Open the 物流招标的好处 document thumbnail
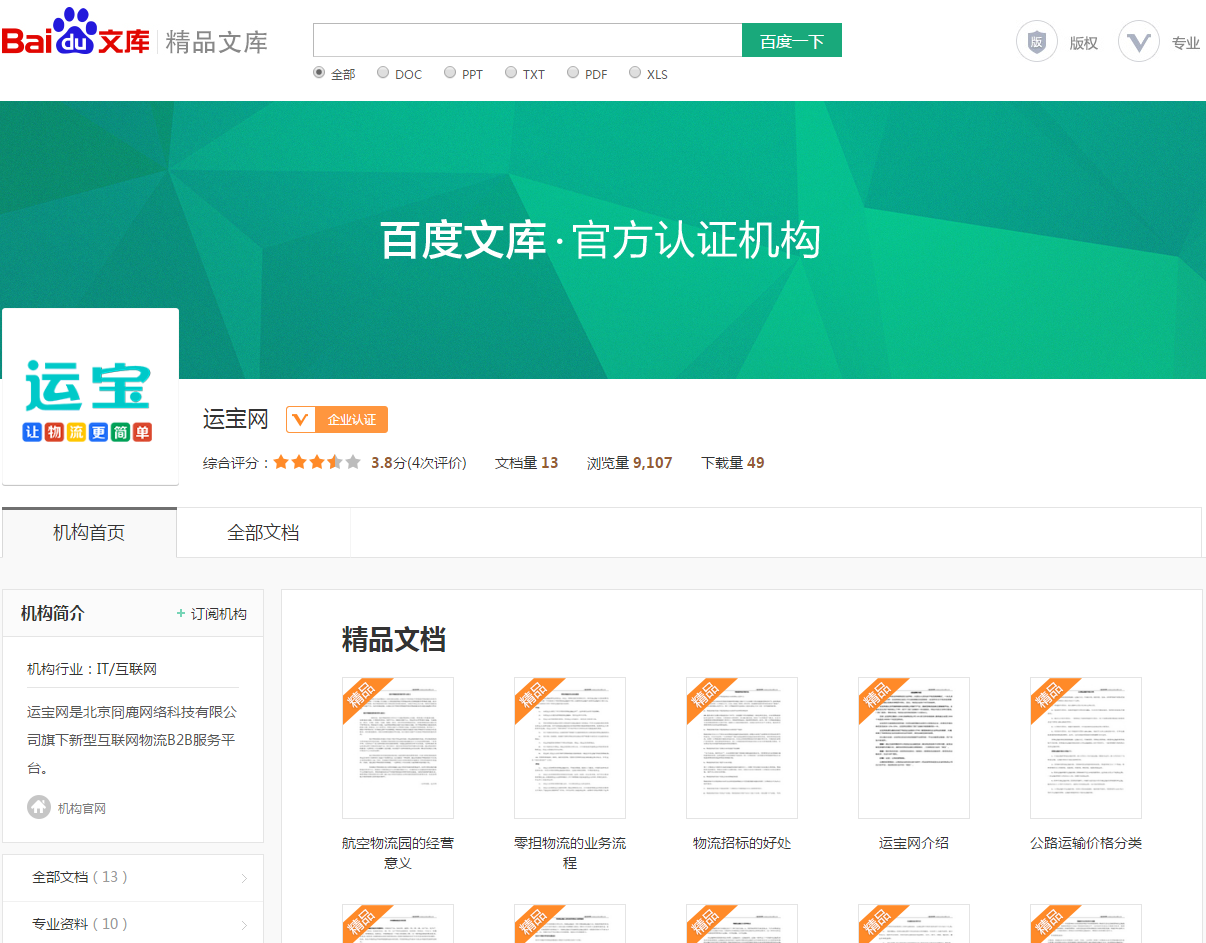1206x943 pixels. 742,748
